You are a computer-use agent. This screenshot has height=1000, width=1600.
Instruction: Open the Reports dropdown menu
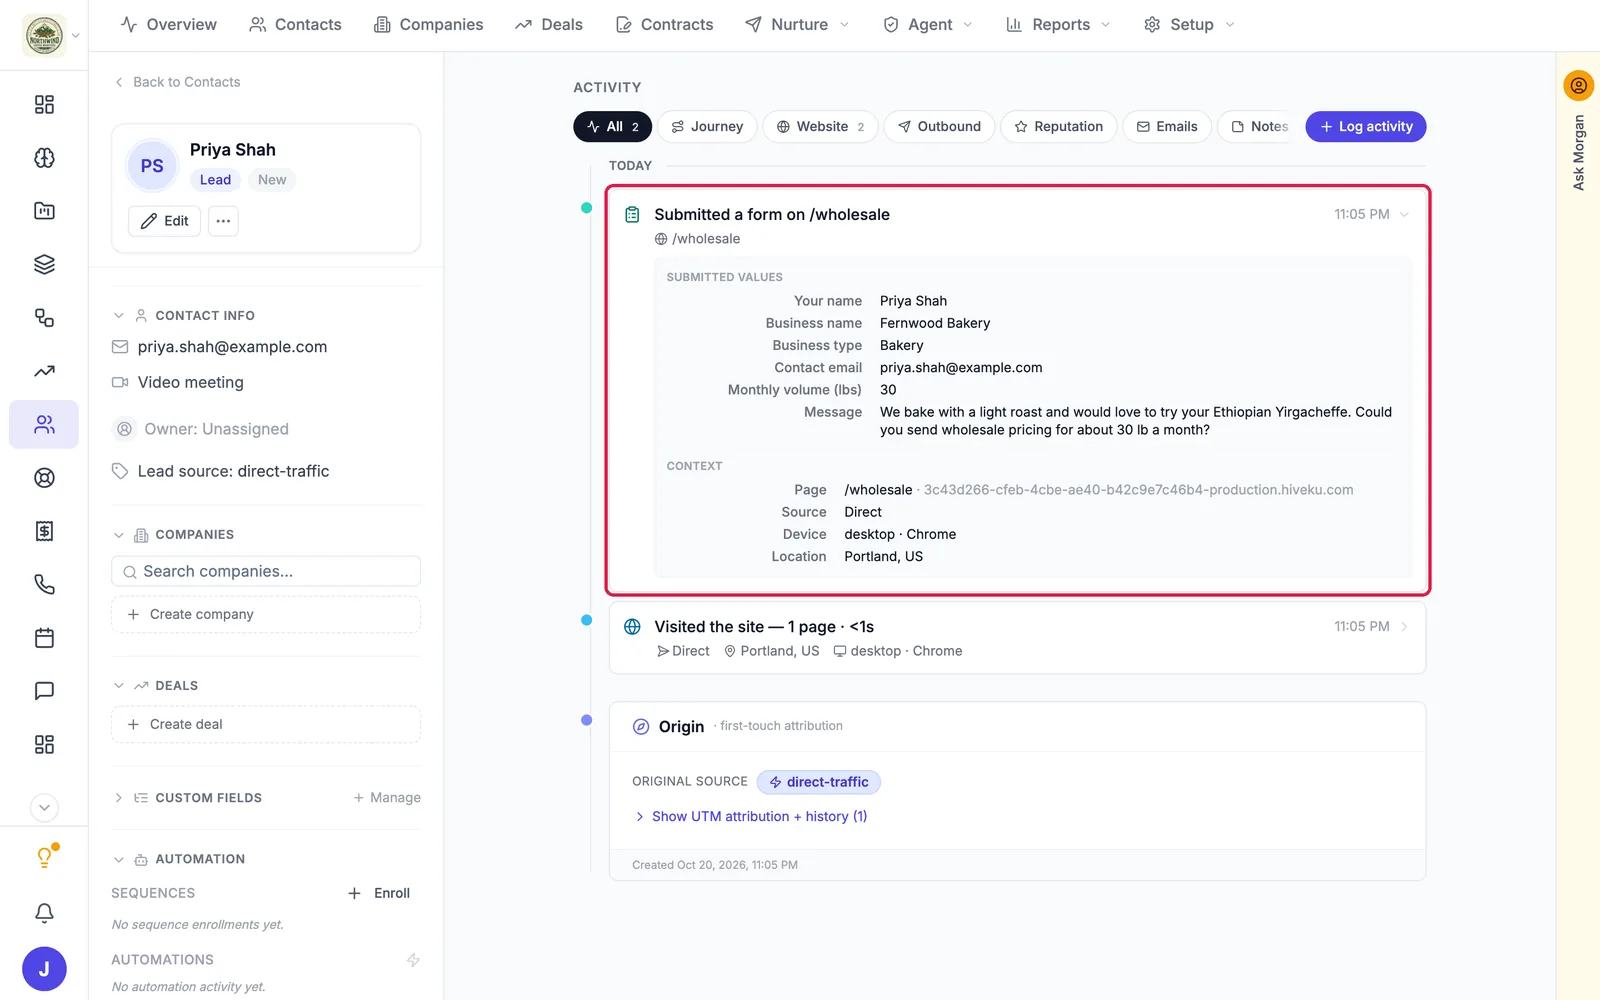coord(1058,25)
